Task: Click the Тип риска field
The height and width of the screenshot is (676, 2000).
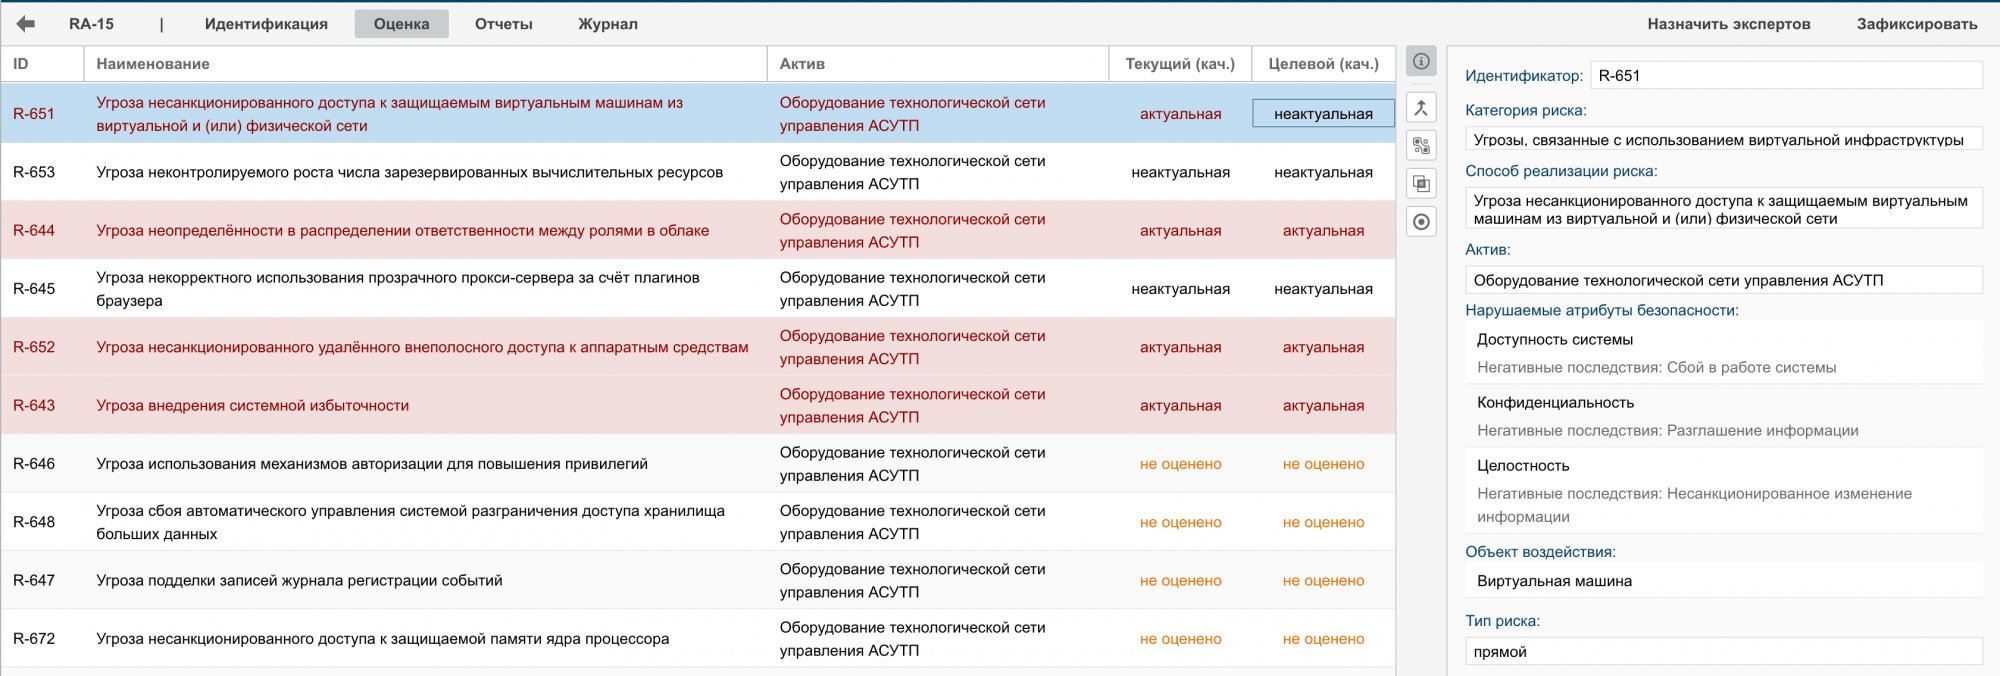Action: [x=1723, y=652]
